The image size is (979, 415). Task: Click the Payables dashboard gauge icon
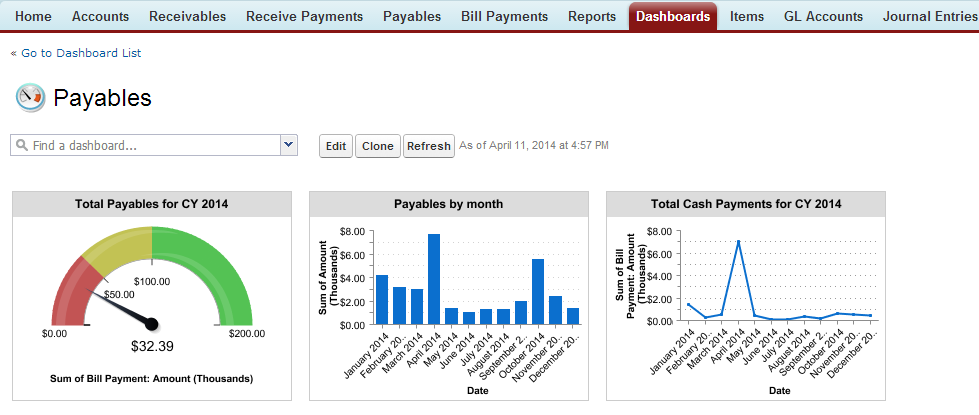pyautogui.click(x=30, y=97)
